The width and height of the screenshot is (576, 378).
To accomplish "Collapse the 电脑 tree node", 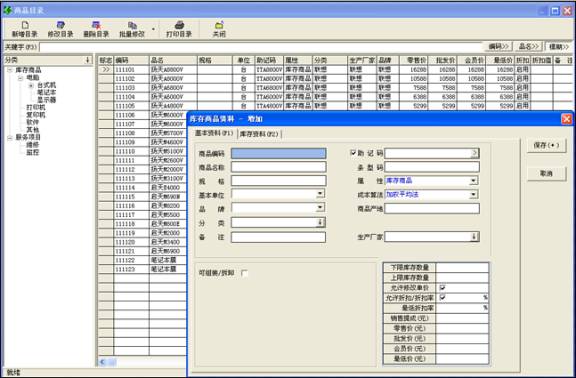I will [x=21, y=78].
